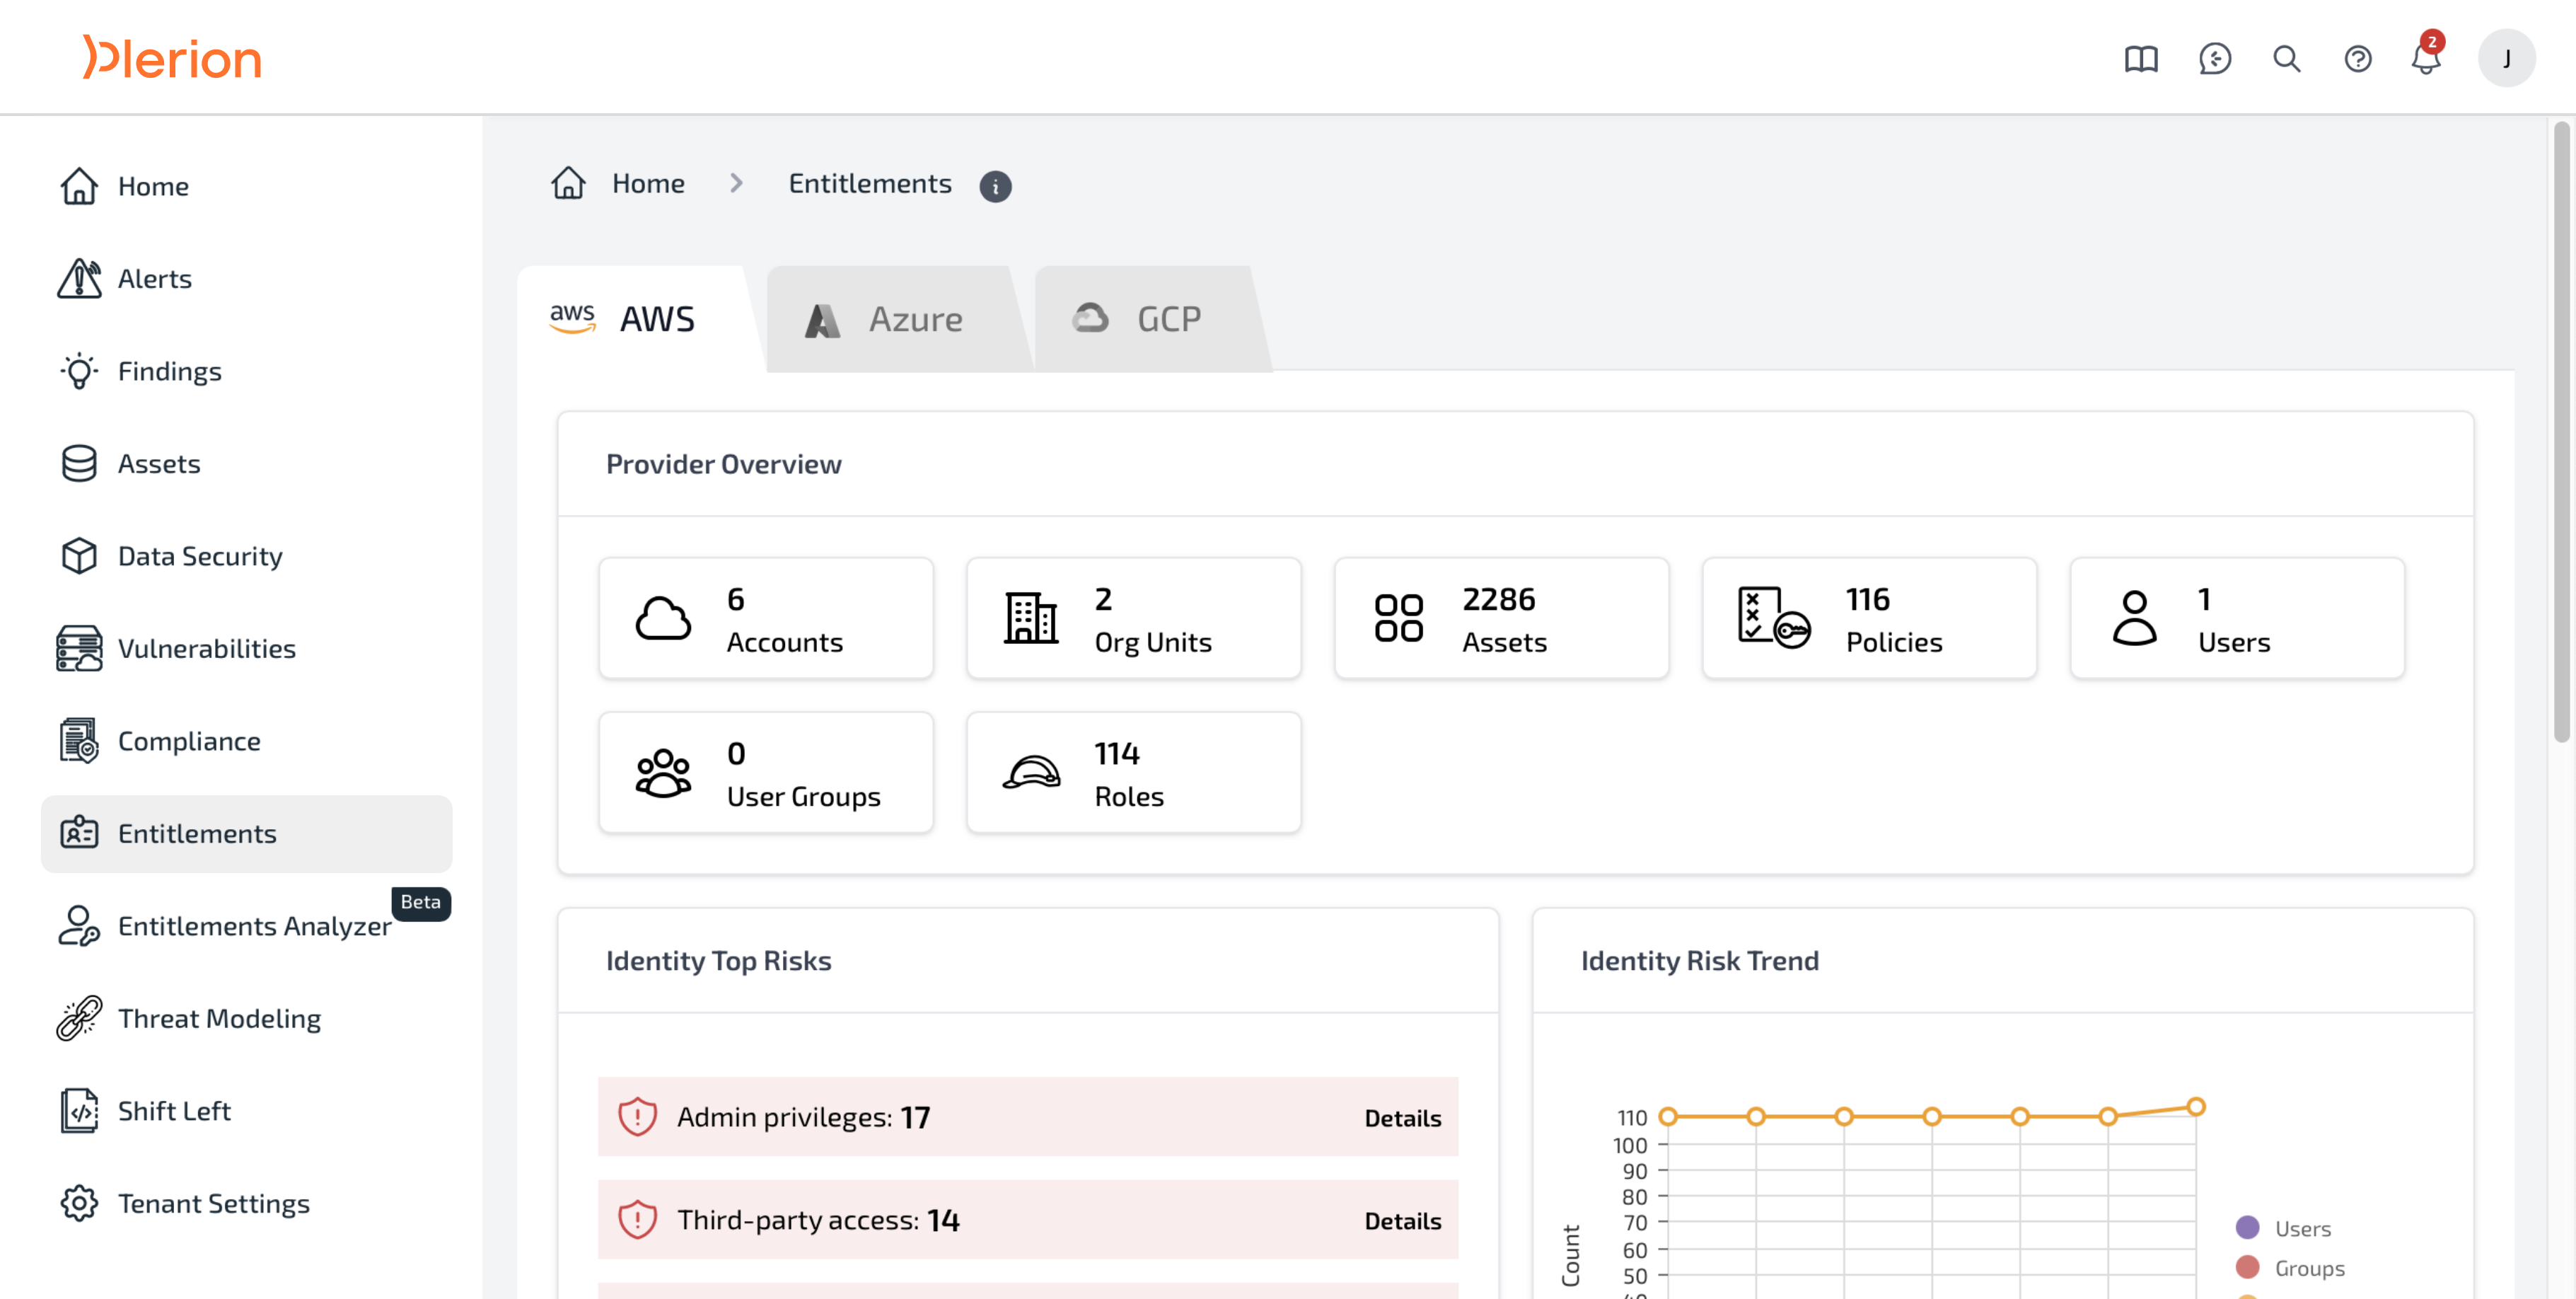Open the notifications bell
This screenshot has width=2576, height=1299.
click(2425, 59)
